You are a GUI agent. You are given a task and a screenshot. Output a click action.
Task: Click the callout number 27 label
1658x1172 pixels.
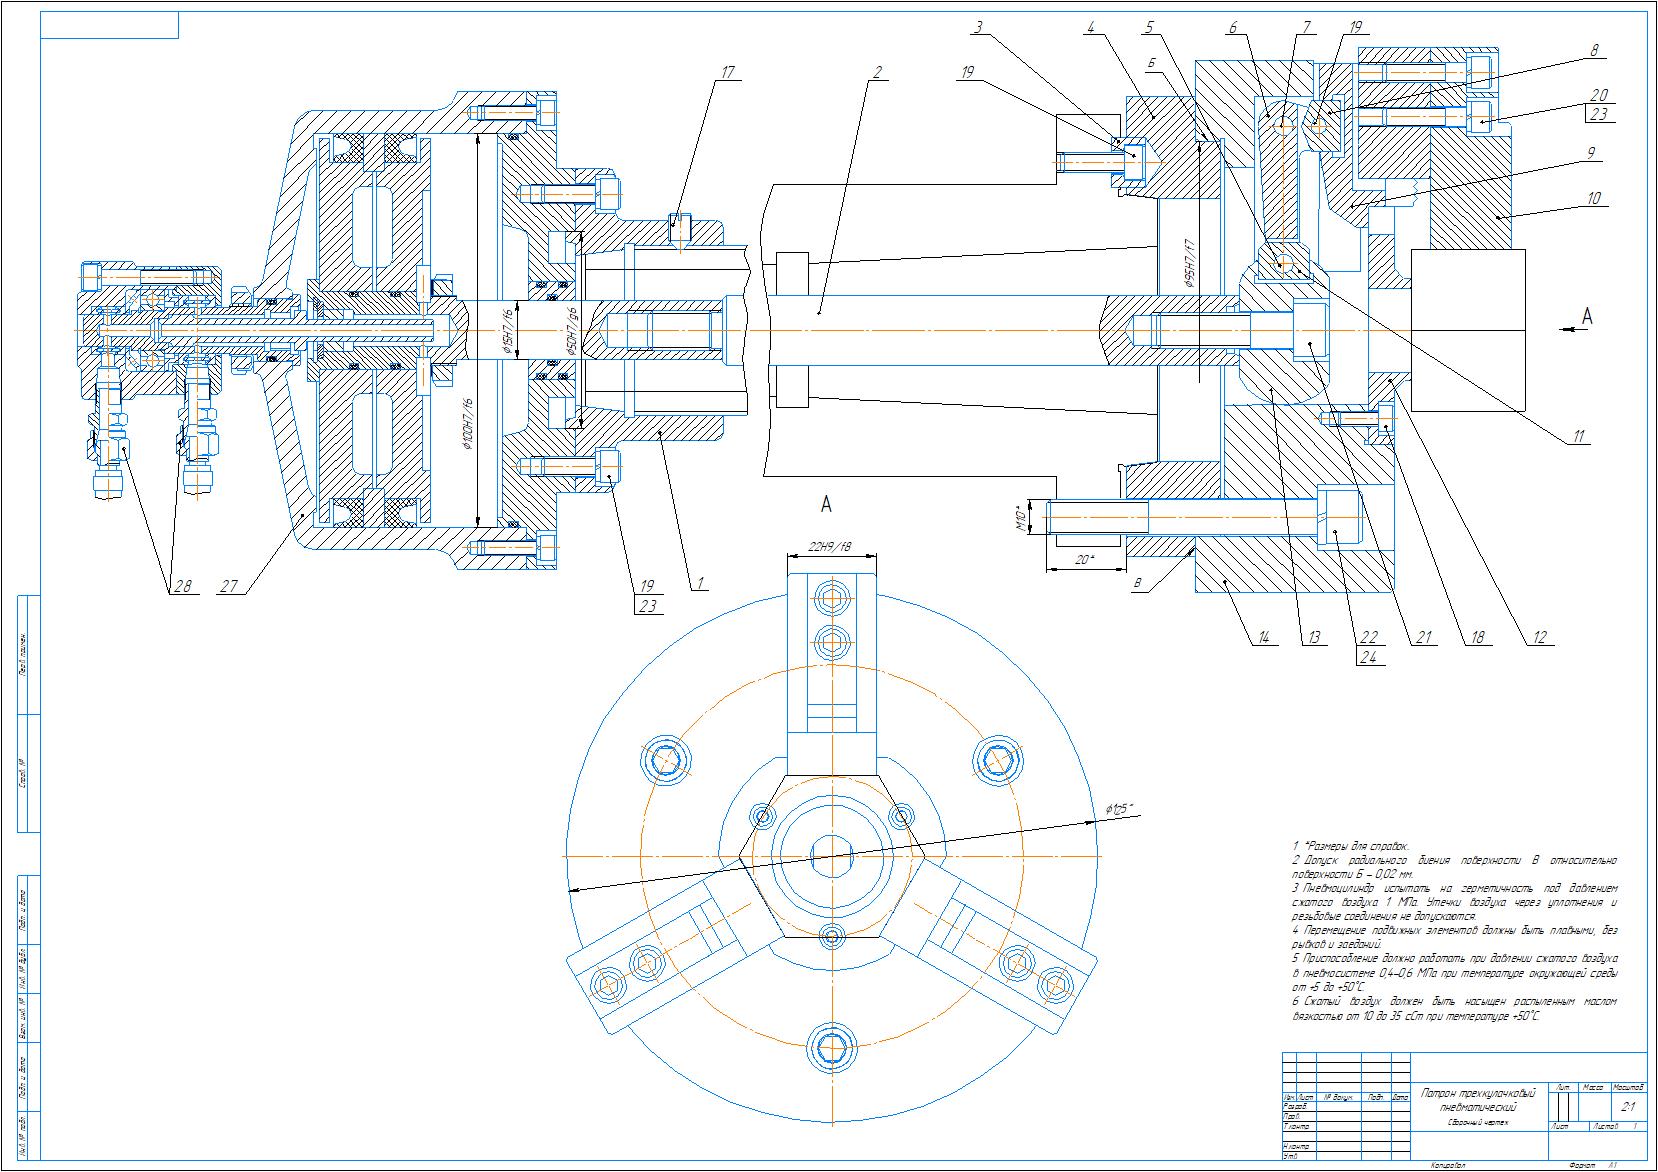pos(229,586)
